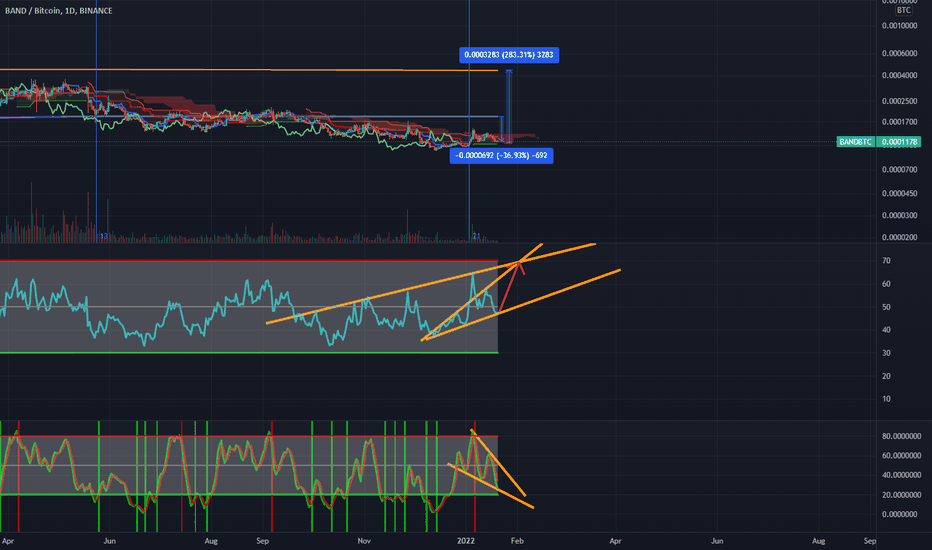Click the 70 level on the RSI scale
Viewport: 932px width, 550px height.
point(886,261)
